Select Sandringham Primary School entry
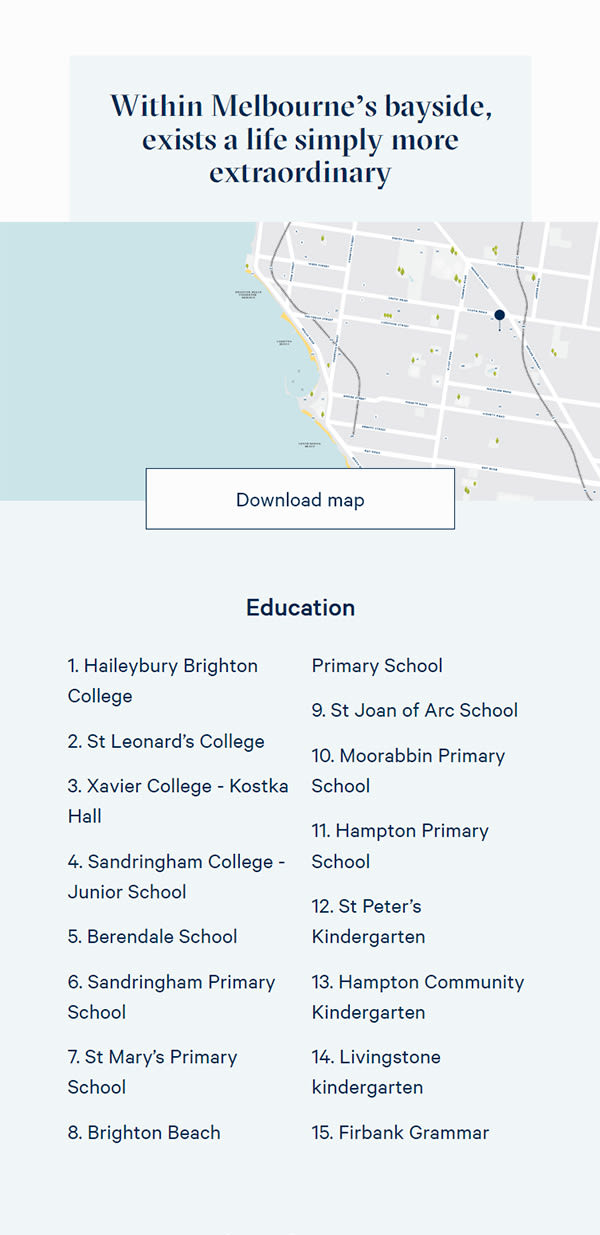 point(171,997)
